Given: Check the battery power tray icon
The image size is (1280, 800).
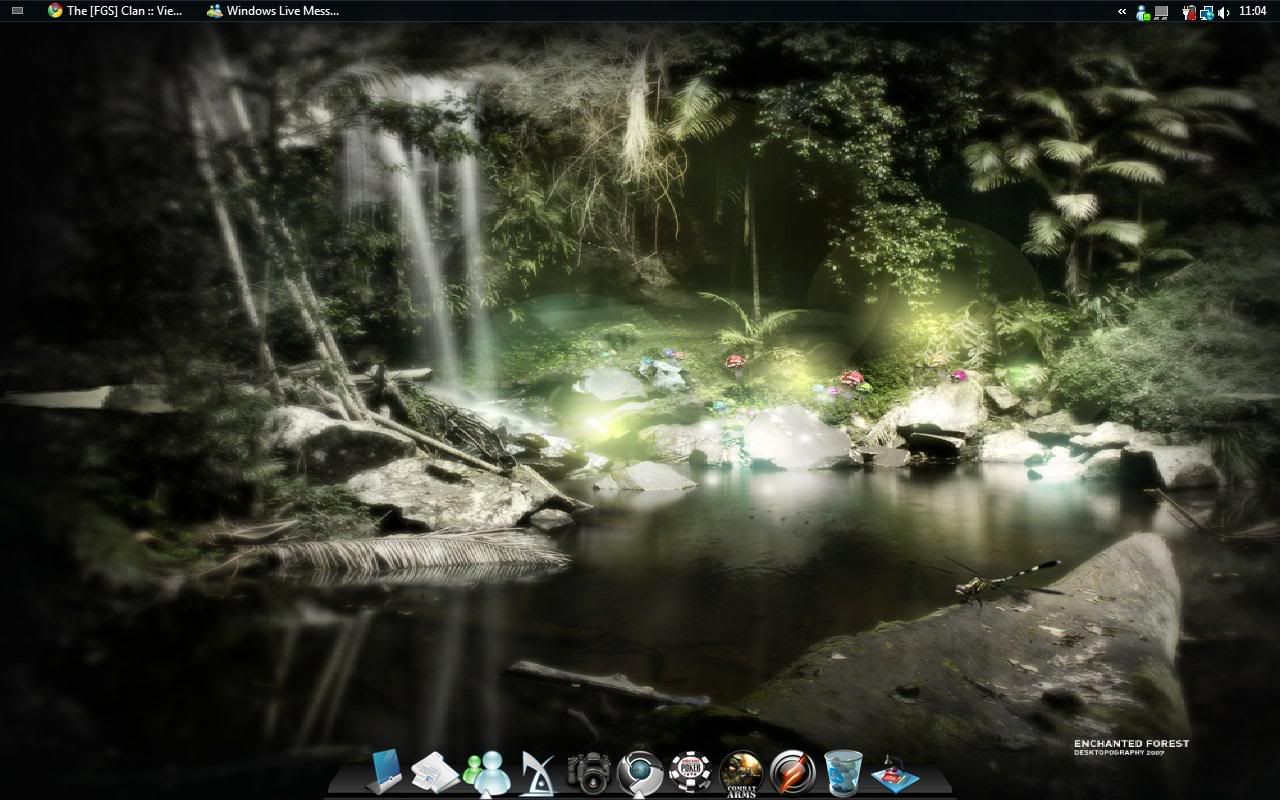Looking at the screenshot, I should pos(1189,12).
